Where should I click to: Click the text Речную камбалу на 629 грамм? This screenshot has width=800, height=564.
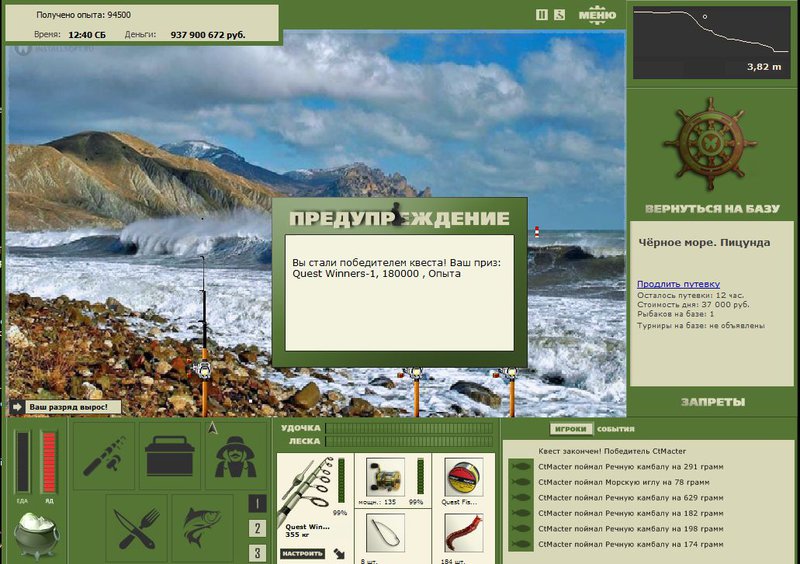[x=663, y=498]
